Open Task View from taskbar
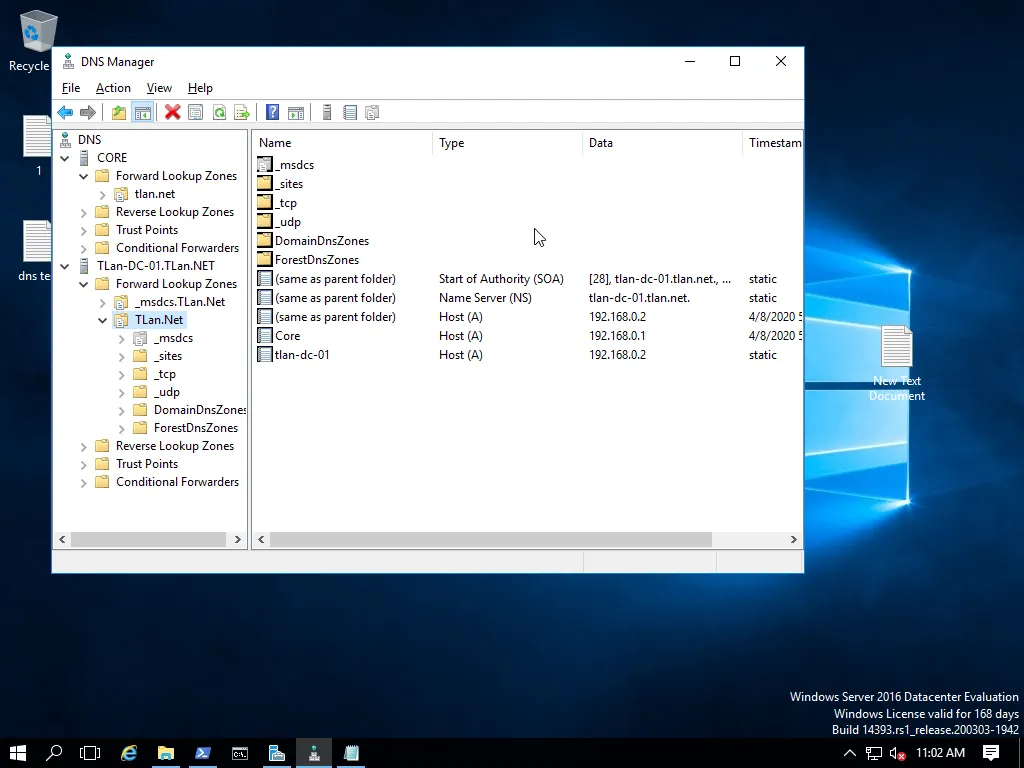 pyautogui.click(x=90, y=753)
